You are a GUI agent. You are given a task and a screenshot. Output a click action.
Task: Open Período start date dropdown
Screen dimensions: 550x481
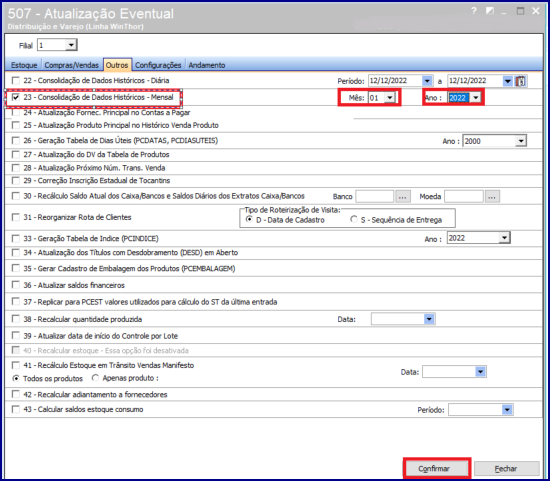click(427, 81)
